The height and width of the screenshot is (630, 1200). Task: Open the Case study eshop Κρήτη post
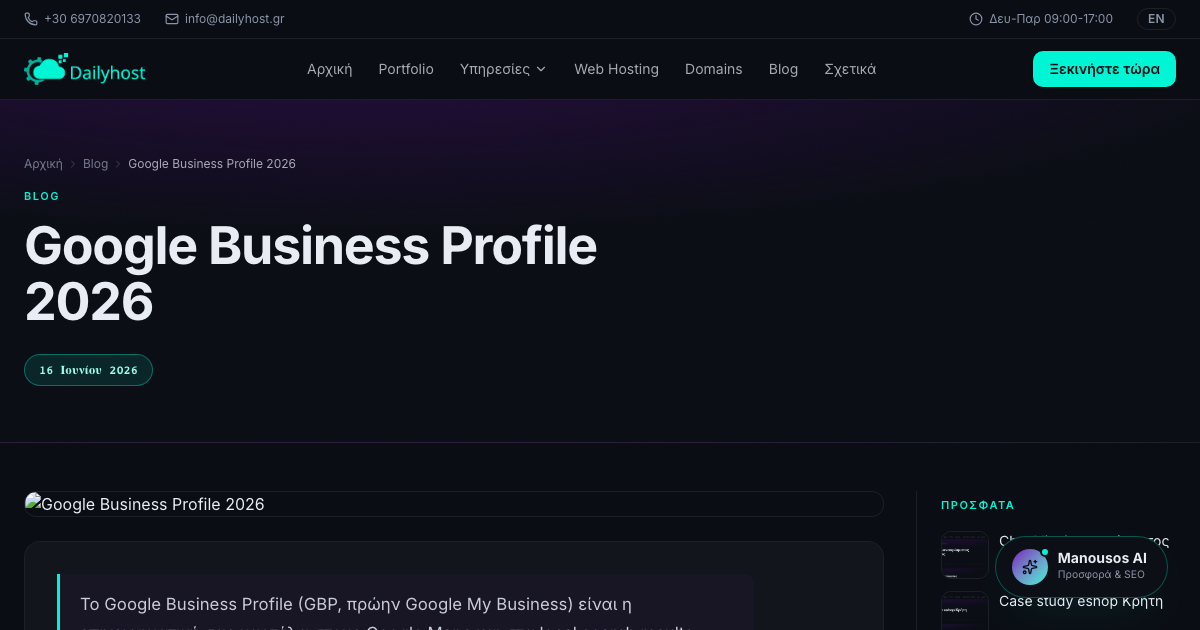tap(1081, 601)
